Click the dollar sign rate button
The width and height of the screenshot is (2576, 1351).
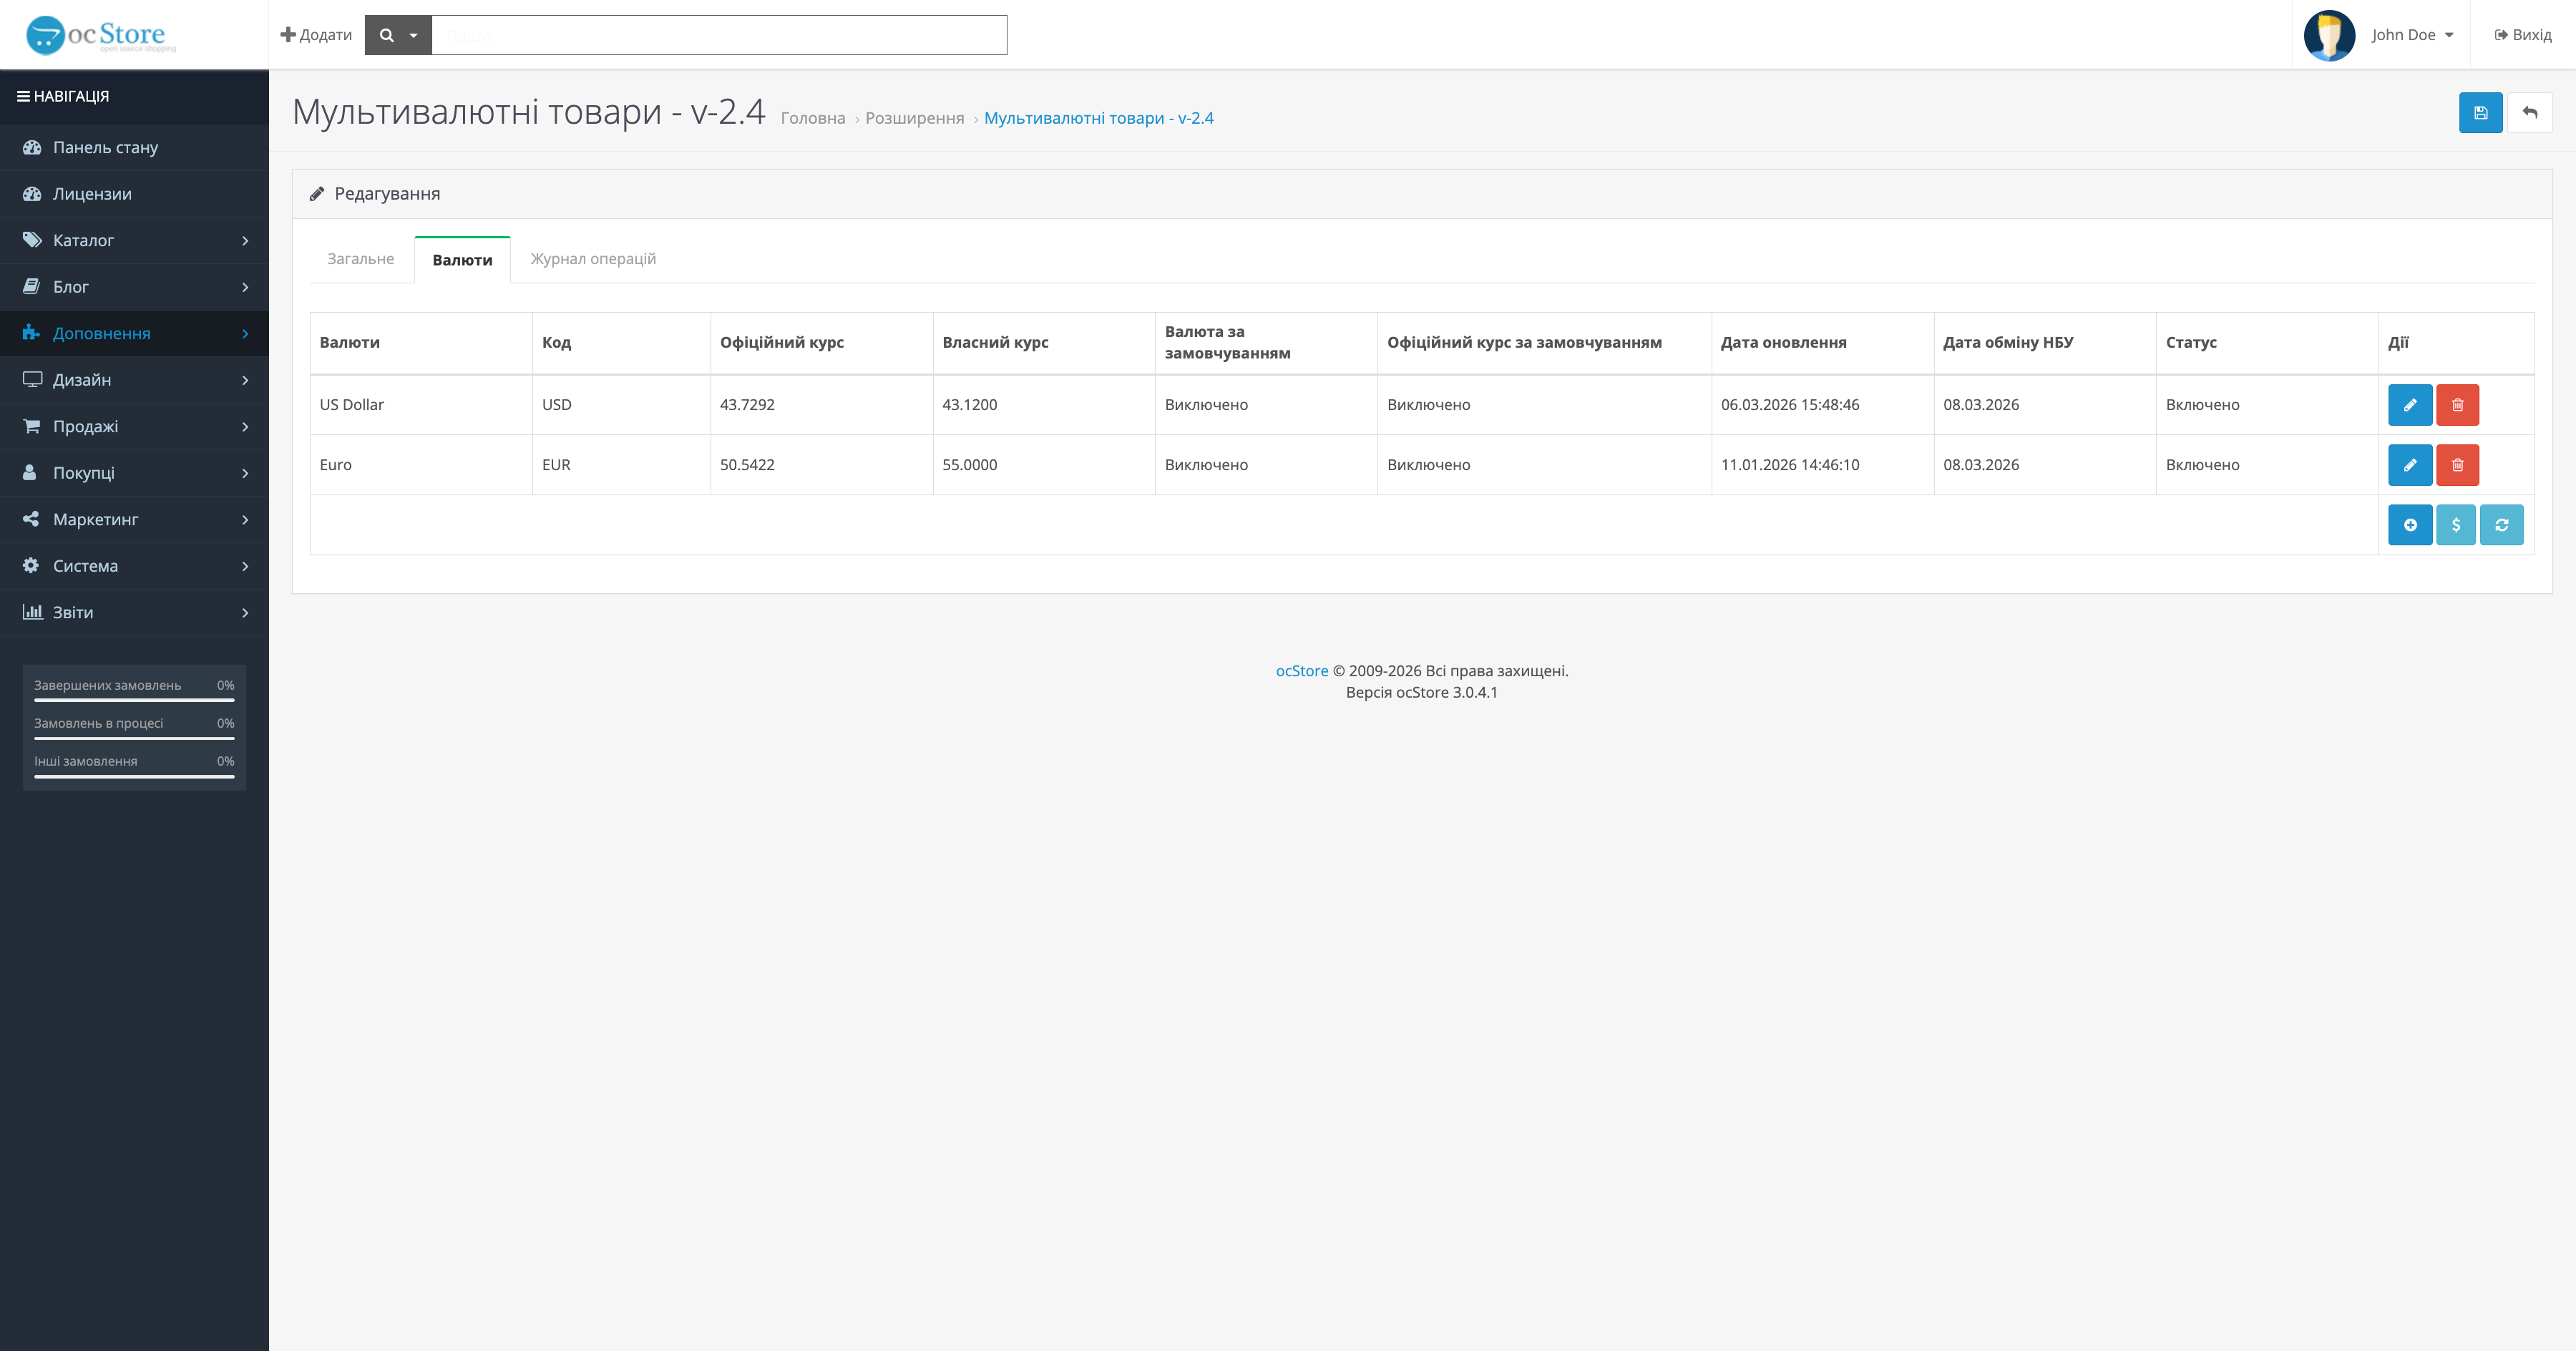click(x=2455, y=525)
